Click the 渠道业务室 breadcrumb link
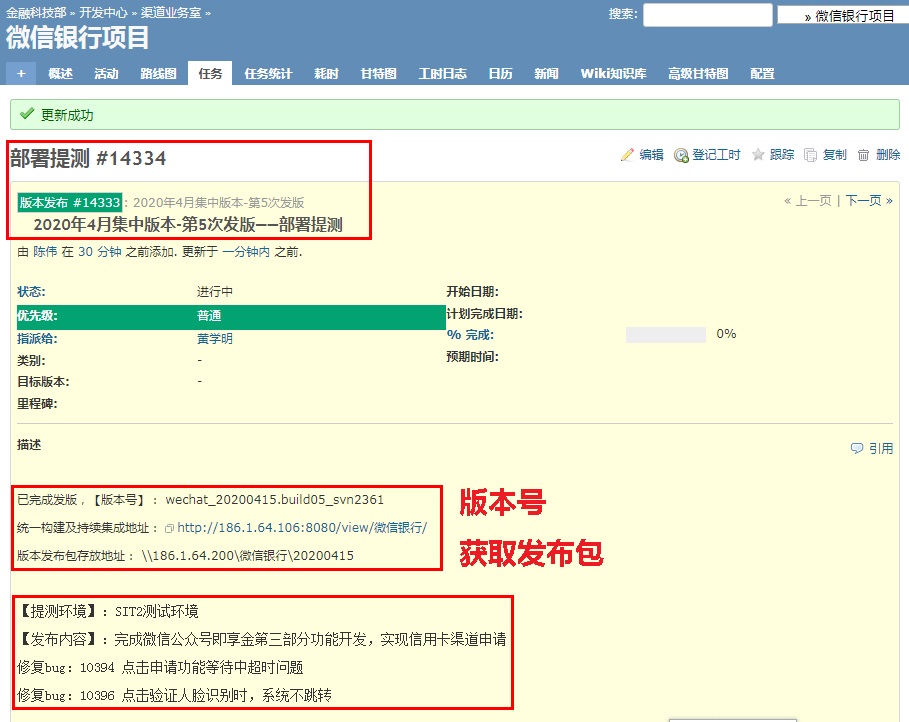 [171, 13]
